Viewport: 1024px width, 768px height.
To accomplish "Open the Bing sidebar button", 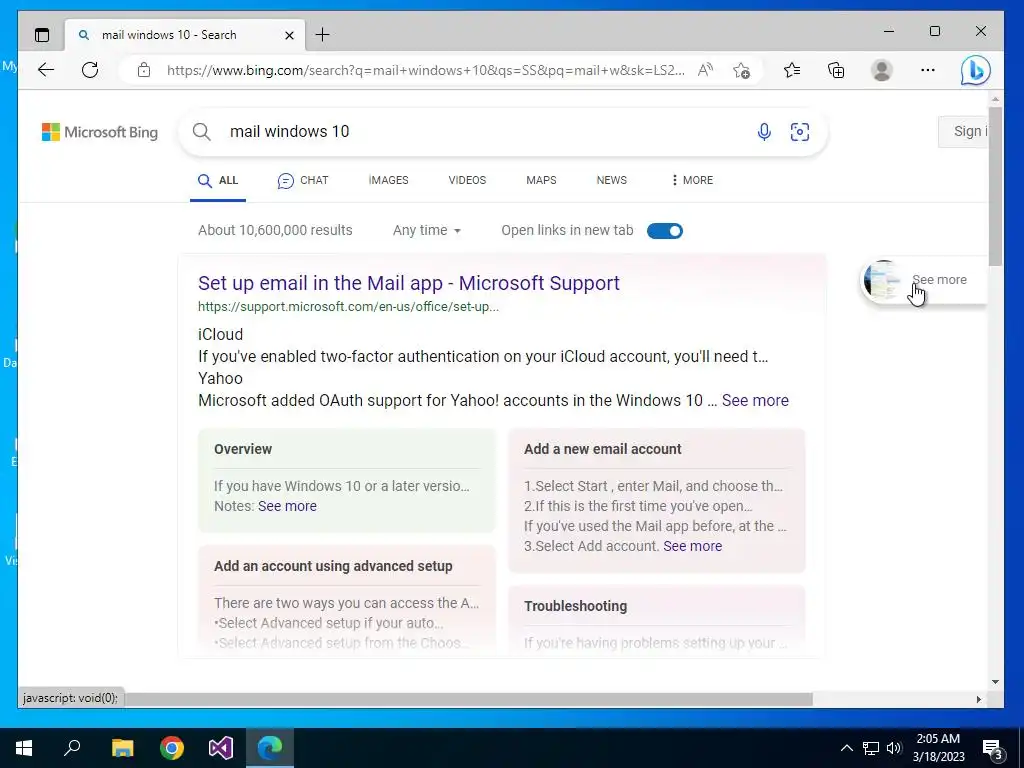I will point(976,71).
